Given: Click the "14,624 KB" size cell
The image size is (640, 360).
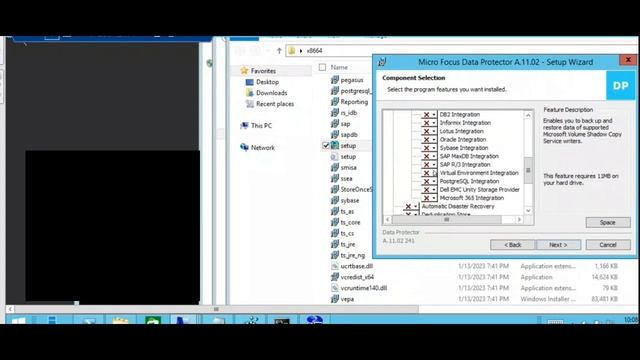Looking at the screenshot, I should [604, 277].
